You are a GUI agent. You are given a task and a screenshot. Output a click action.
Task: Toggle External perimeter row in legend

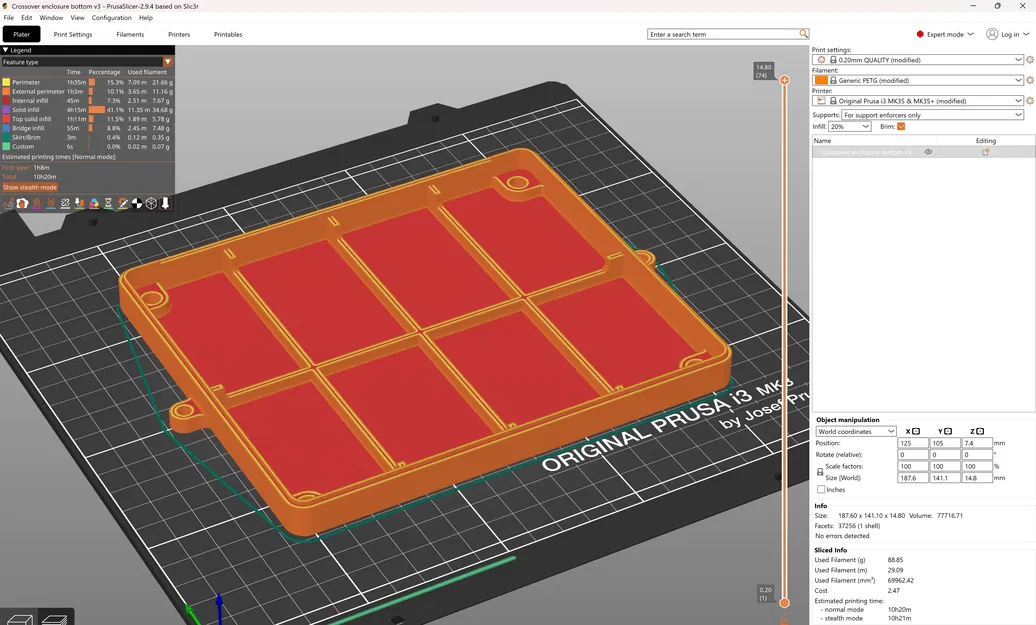(x=87, y=92)
